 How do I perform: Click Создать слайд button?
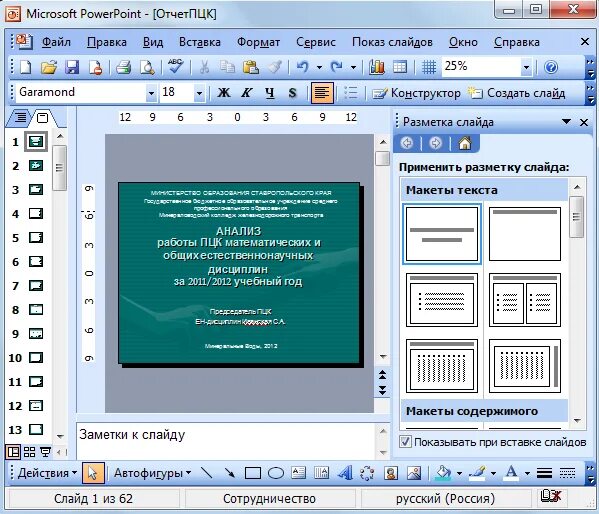516,93
